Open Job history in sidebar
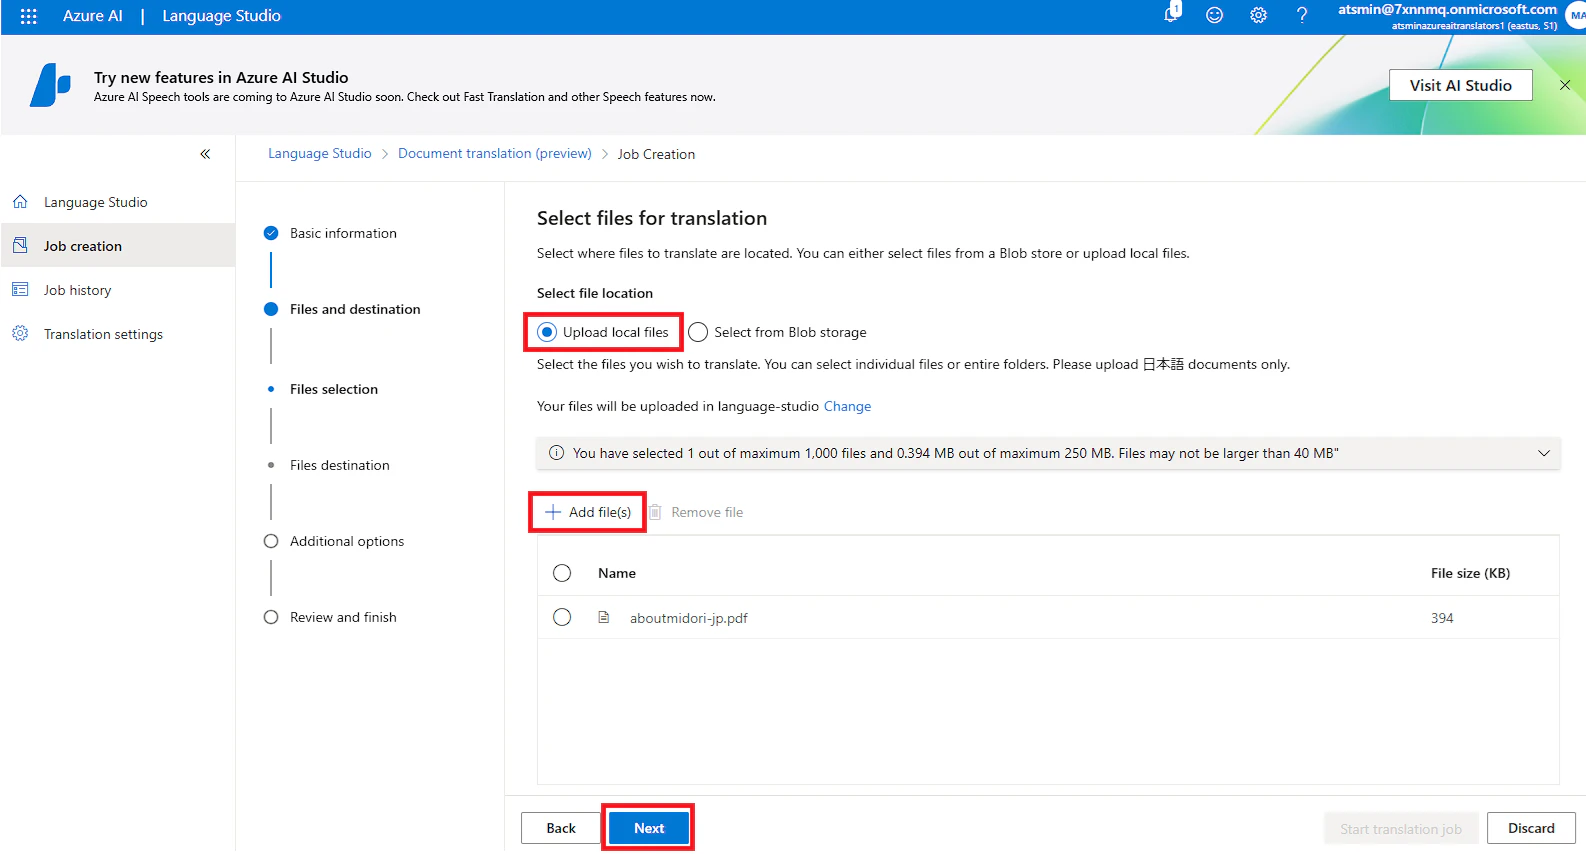The height and width of the screenshot is (854, 1586). click(x=77, y=290)
